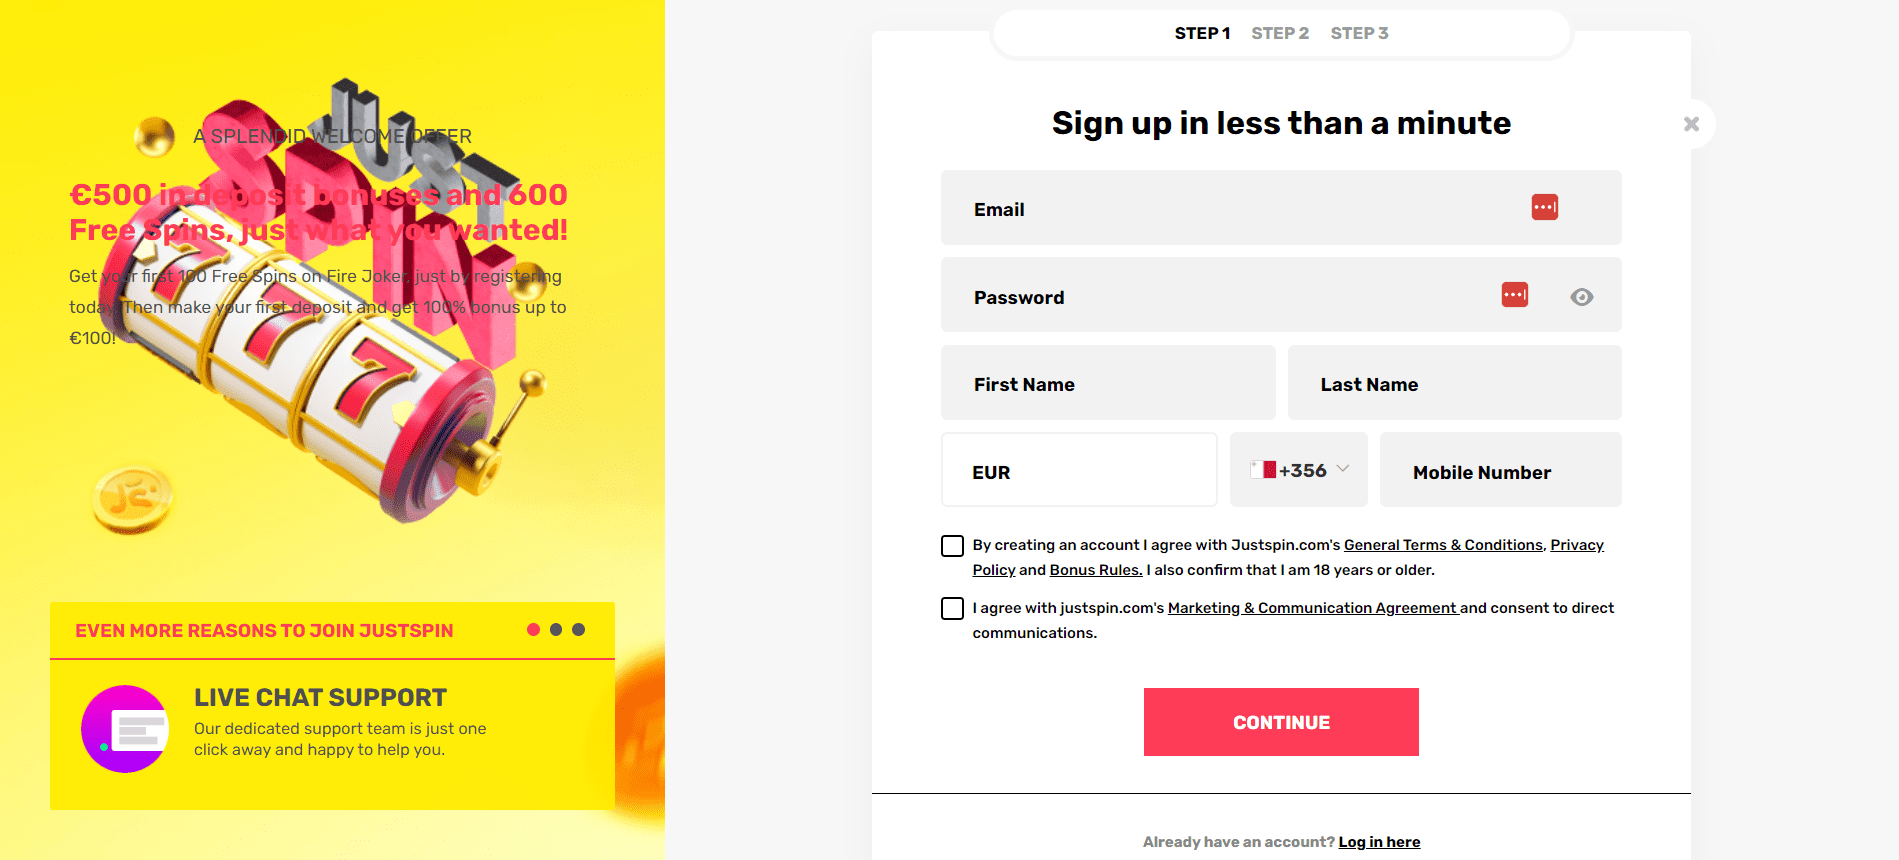Open the +356 country code dropdown
This screenshot has width=1899, height=860.
pos(1298,470)
